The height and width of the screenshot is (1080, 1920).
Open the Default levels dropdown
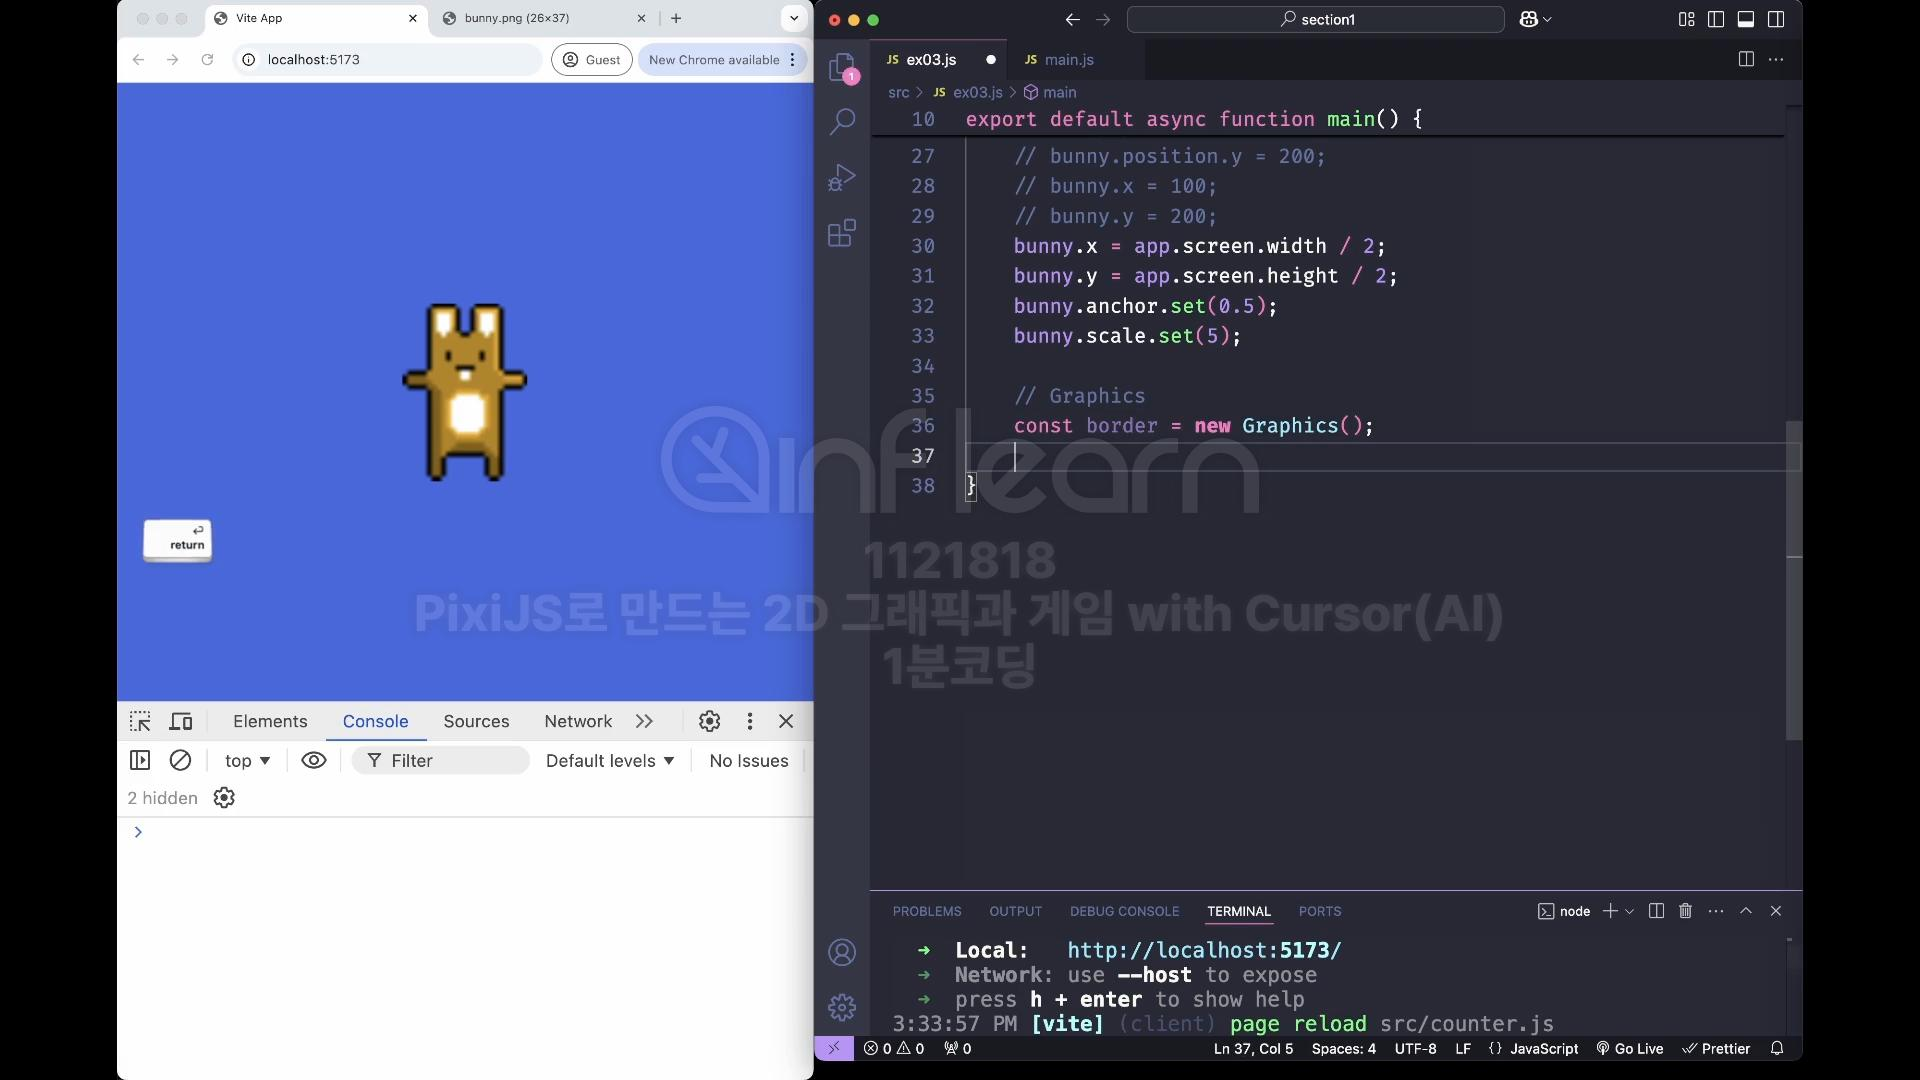click(610, 761)
